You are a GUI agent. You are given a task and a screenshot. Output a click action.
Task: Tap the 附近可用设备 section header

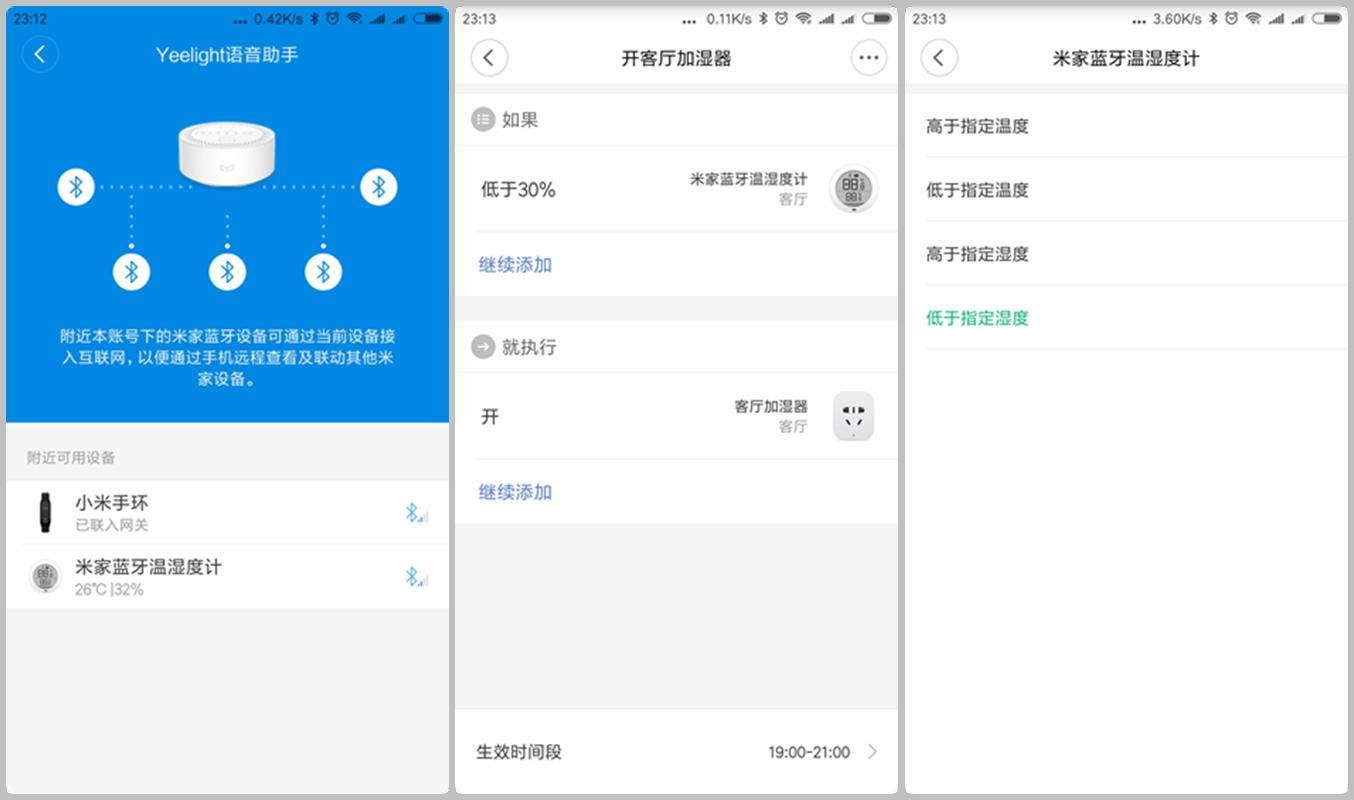pos(71,458)
